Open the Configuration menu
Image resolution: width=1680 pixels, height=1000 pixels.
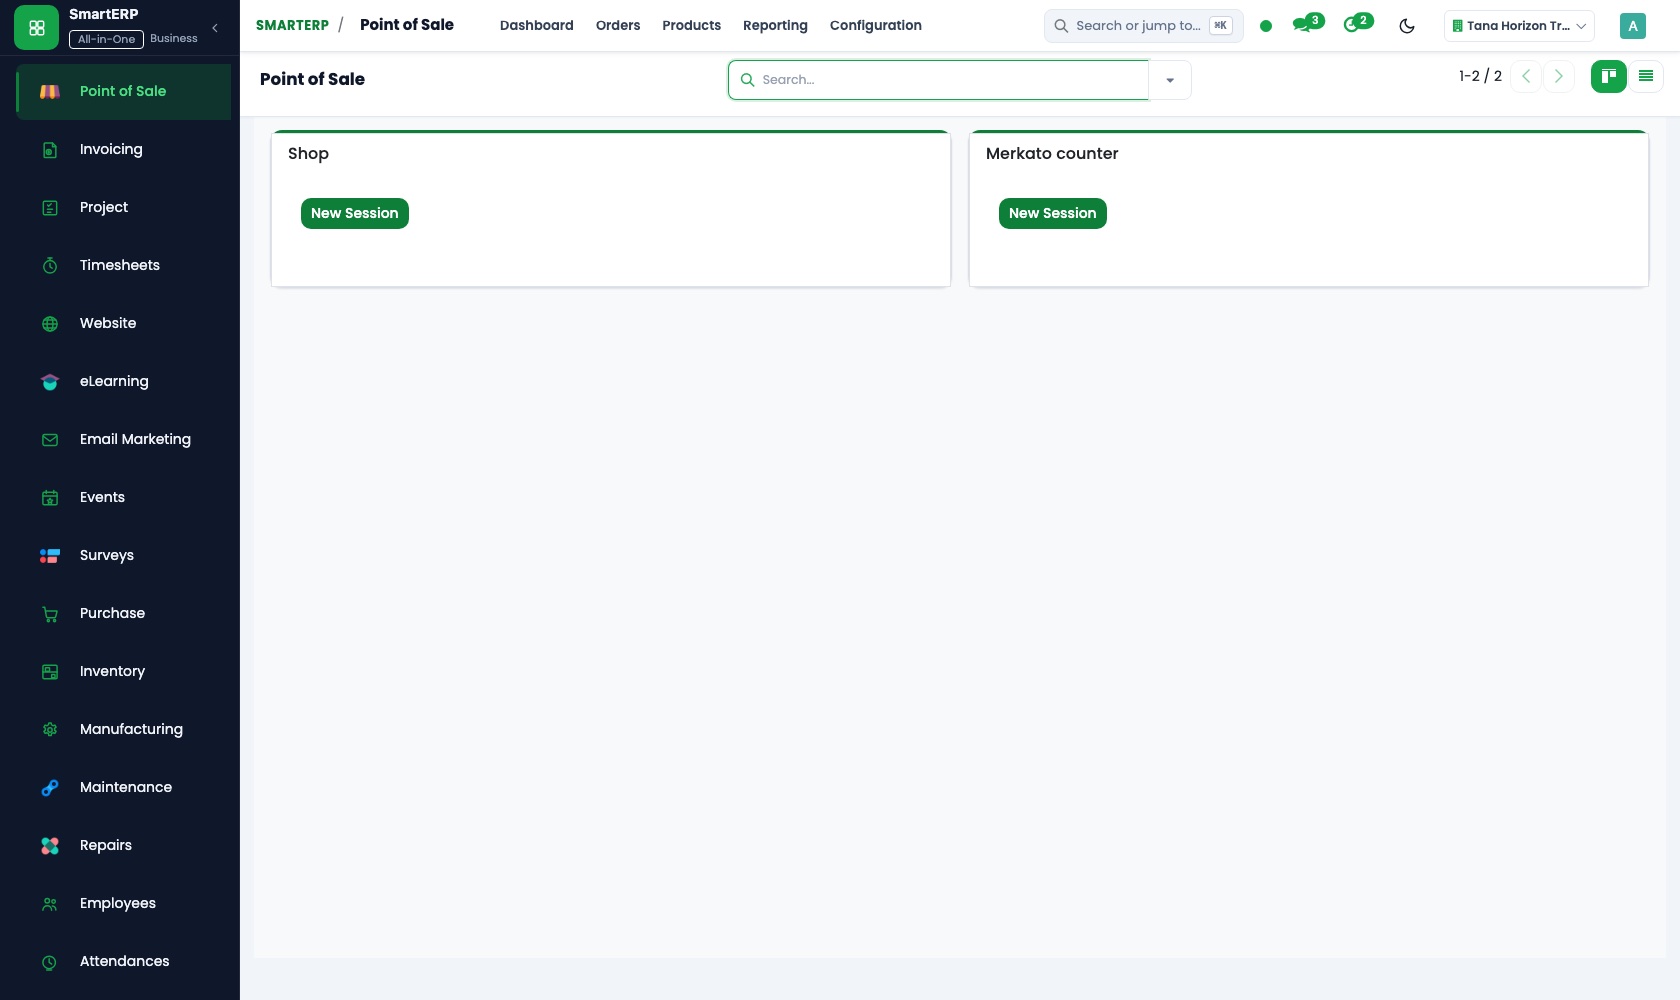pos(876,25)
